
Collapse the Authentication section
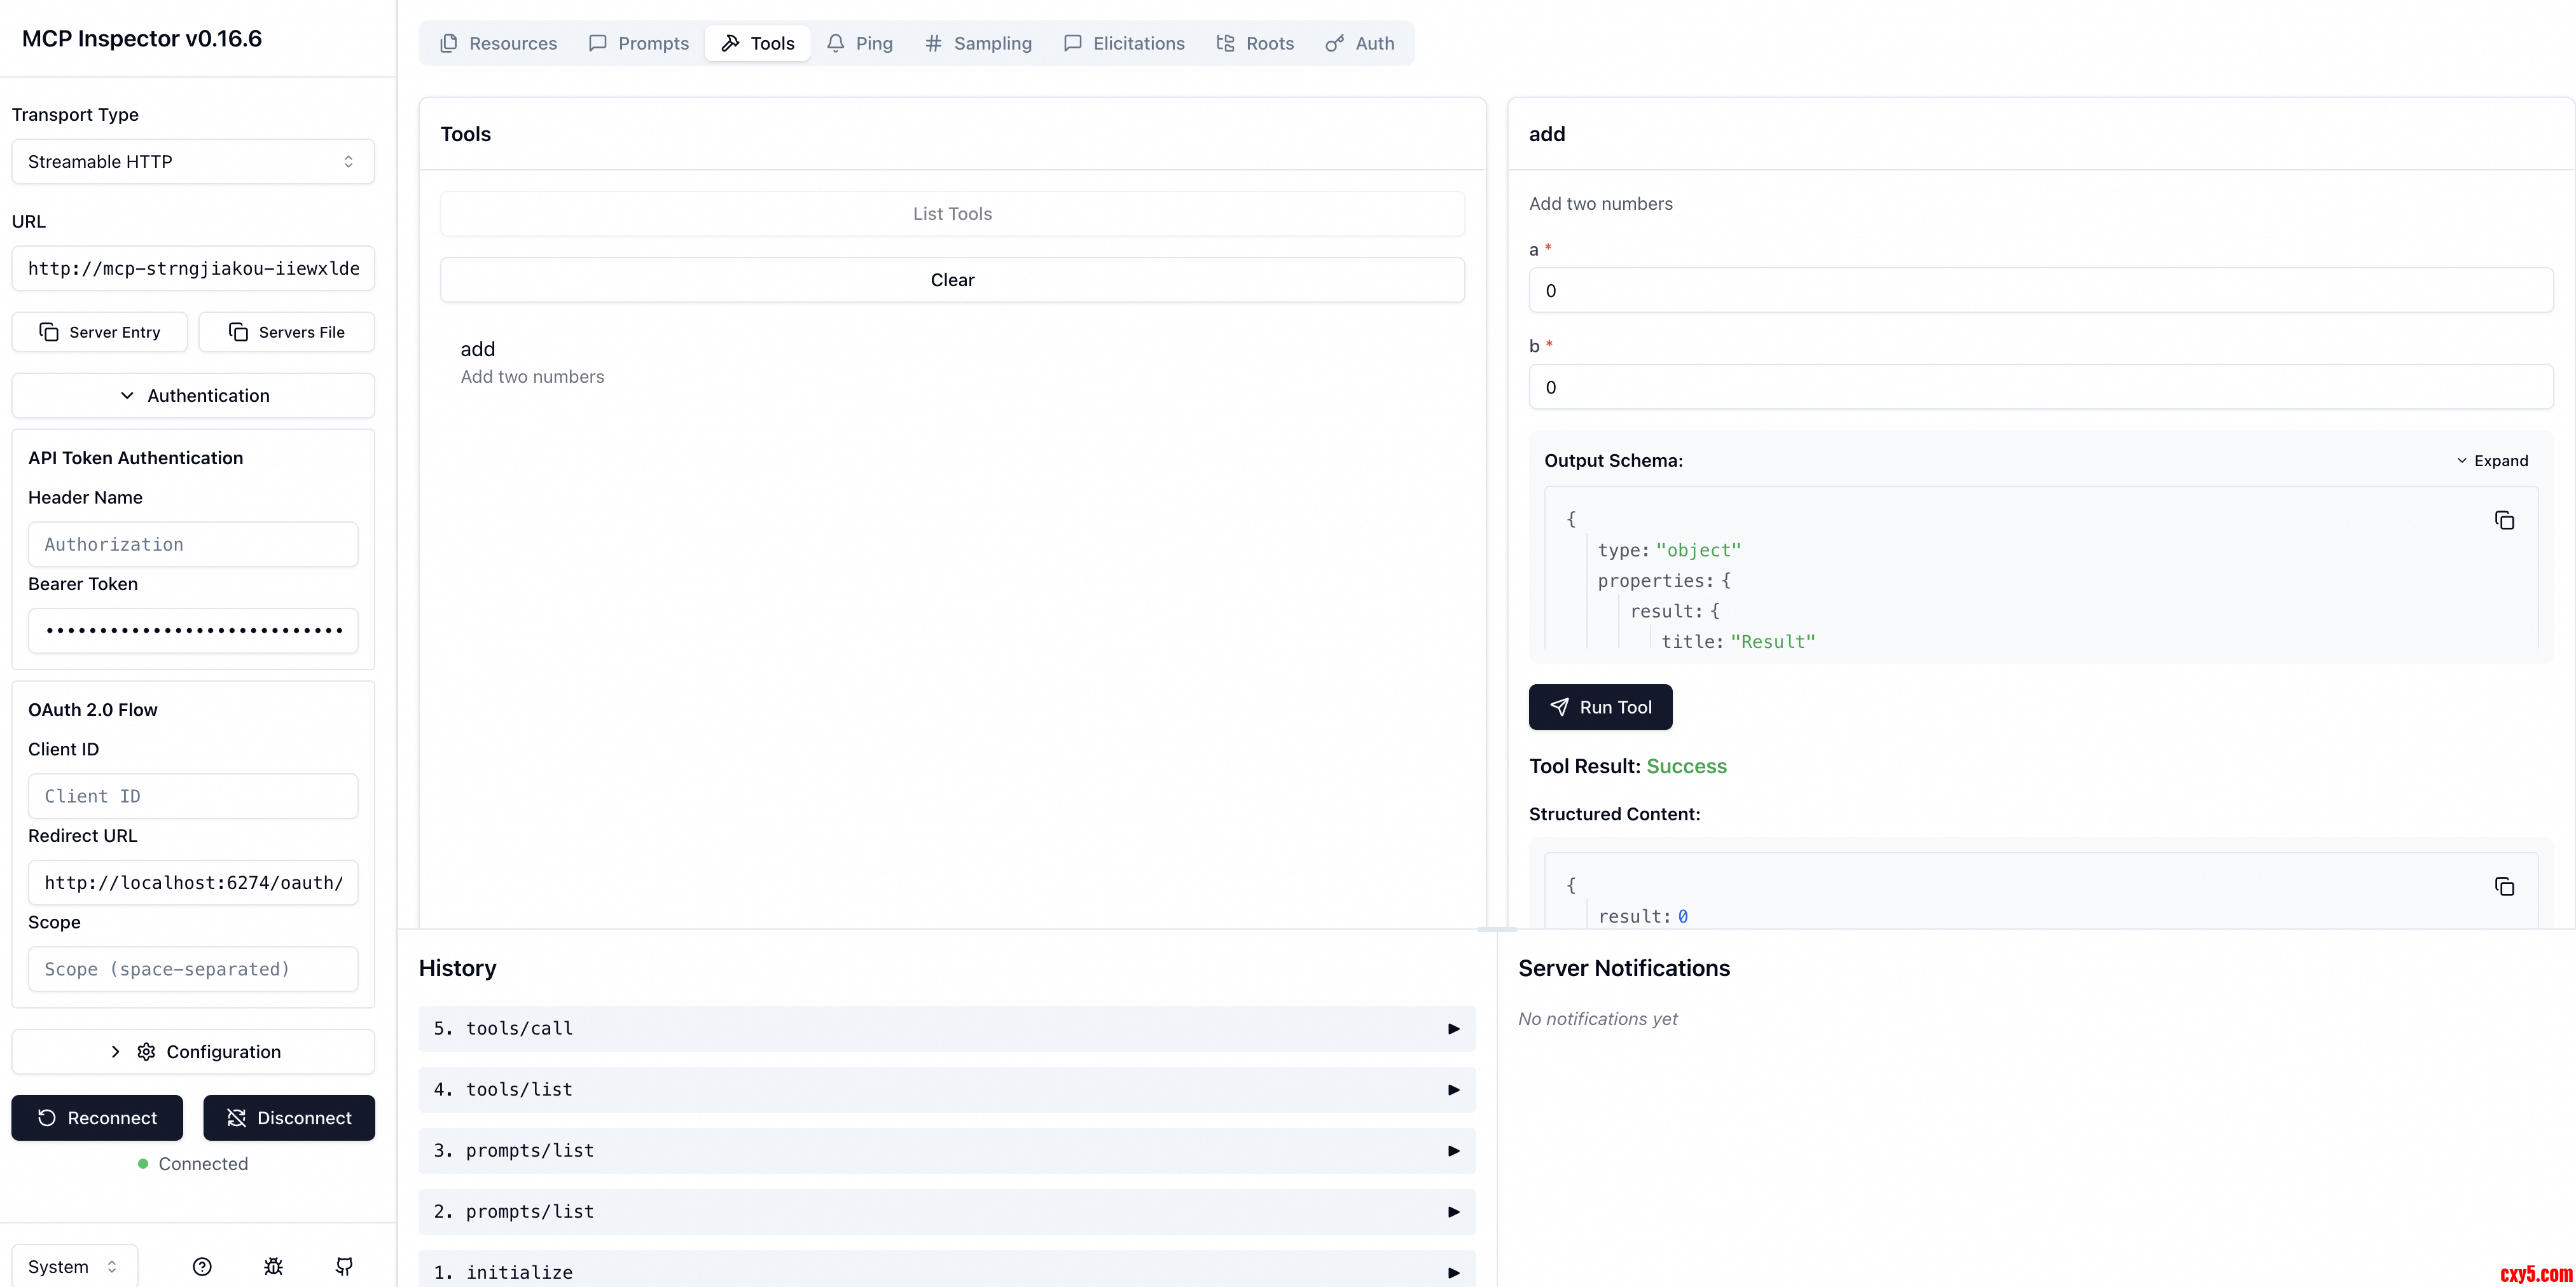click(193, 395)
